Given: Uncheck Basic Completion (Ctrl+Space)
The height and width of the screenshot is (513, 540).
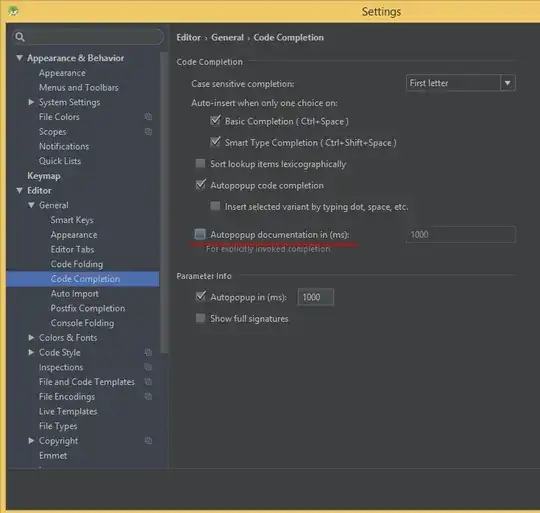Looking at the screenshot, I should 215,121.
